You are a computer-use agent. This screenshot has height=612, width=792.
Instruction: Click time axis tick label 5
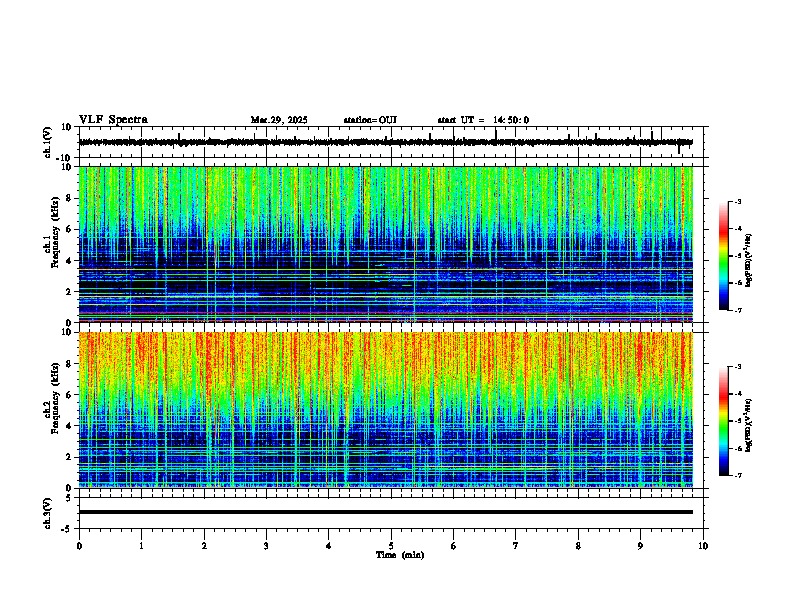(391, 546)
